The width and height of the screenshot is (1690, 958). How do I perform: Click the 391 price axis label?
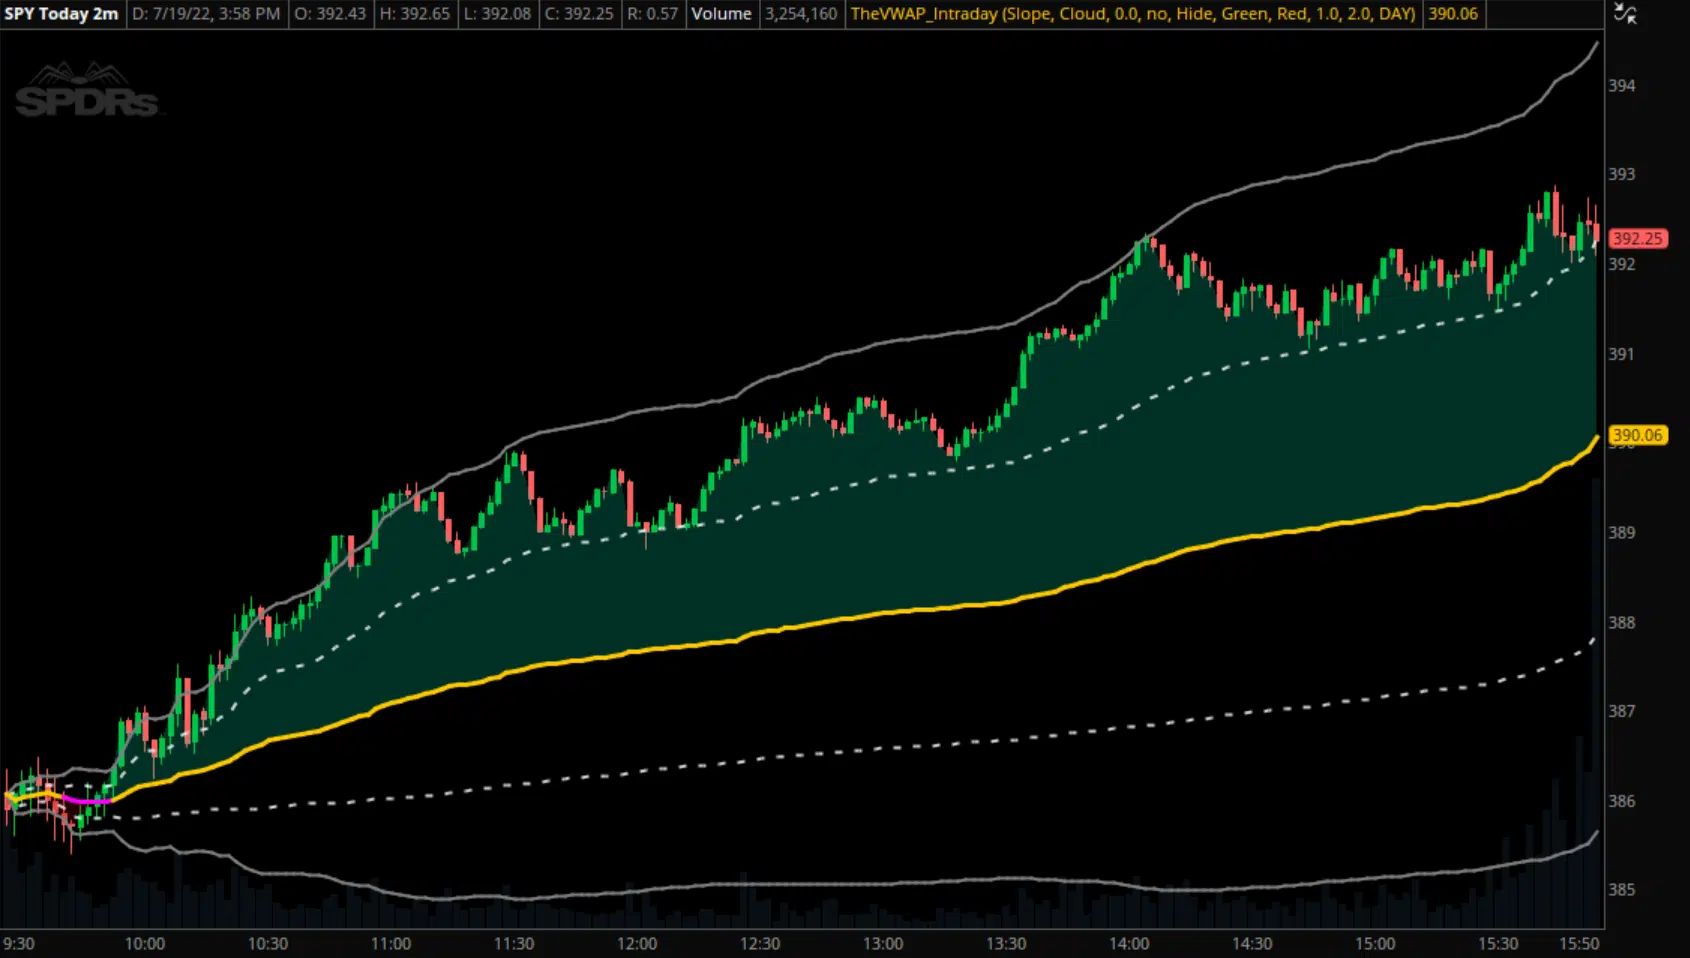1622,354
